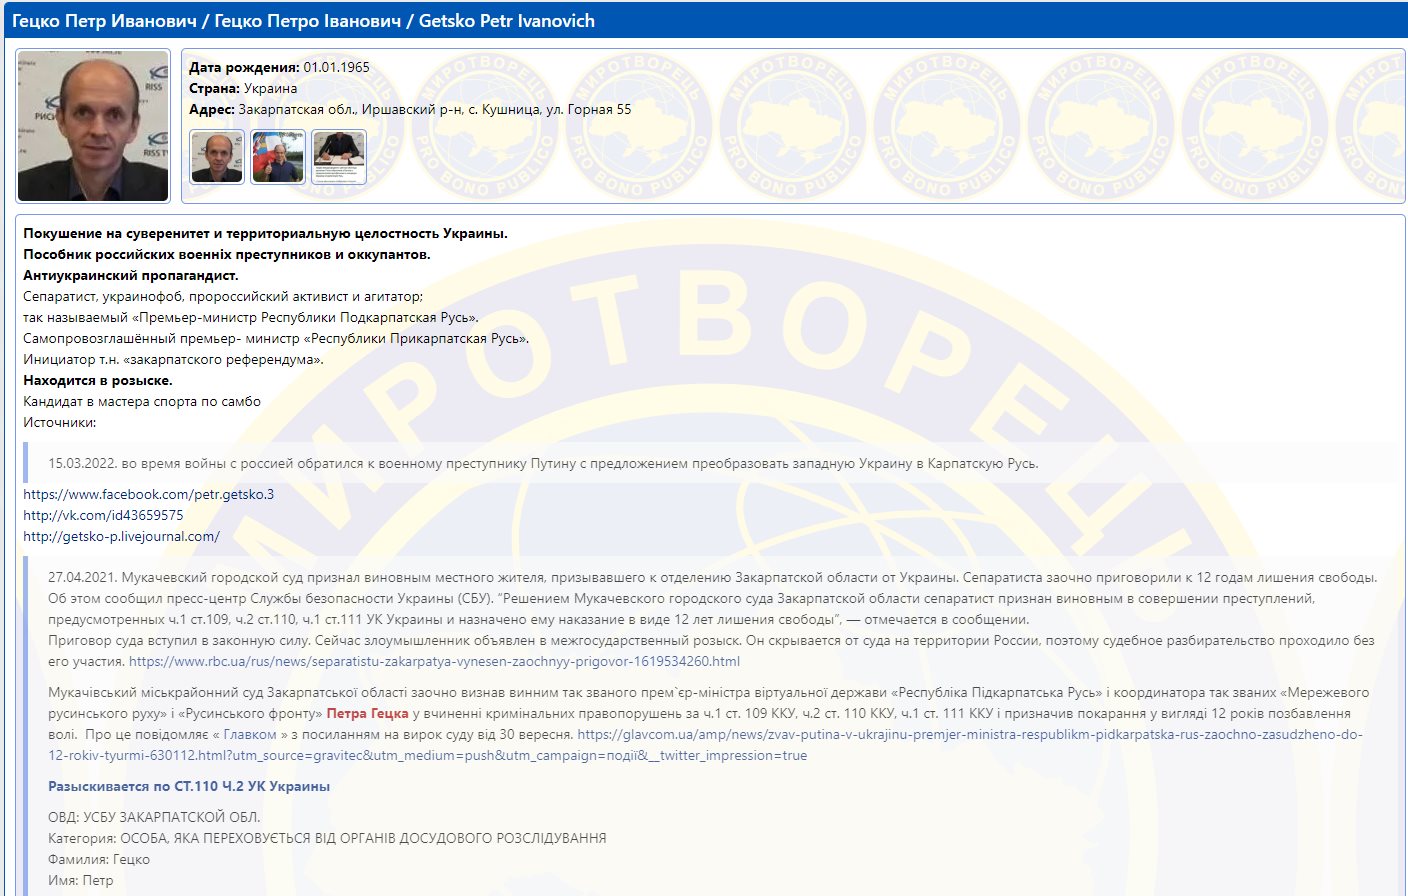Open the thumbnail with the flag background

tap(278, 157)
